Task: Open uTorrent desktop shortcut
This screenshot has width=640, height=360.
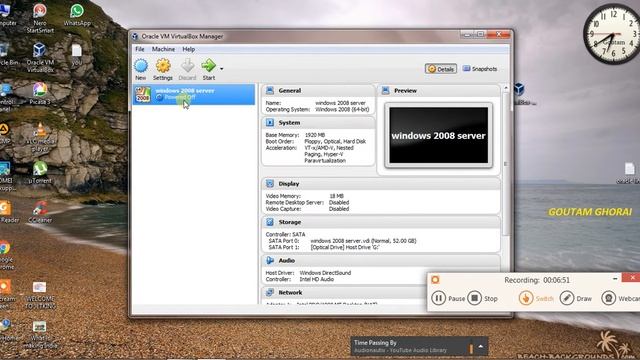Action: coord(40,172)
